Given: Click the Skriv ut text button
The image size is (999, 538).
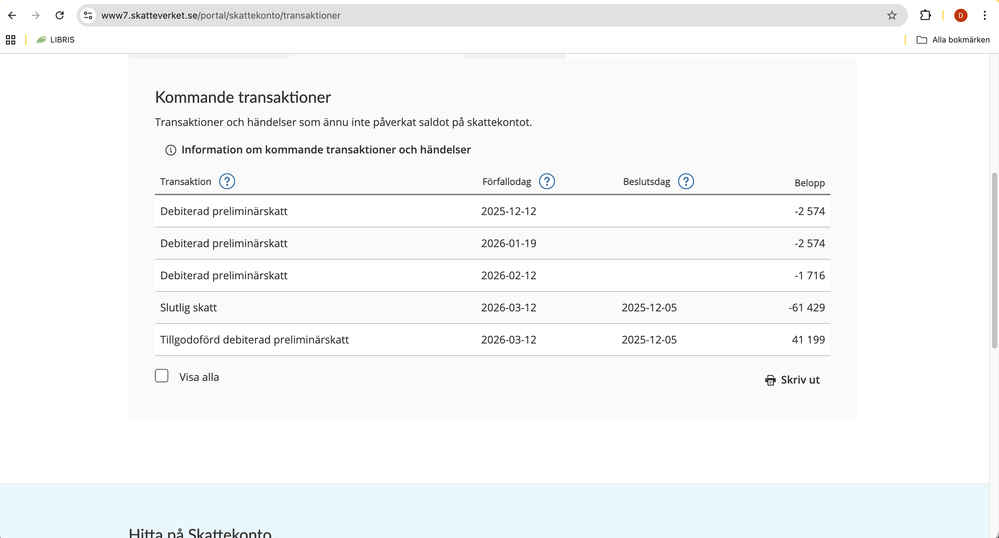Looking at the screenshot, I should (800, 380).
